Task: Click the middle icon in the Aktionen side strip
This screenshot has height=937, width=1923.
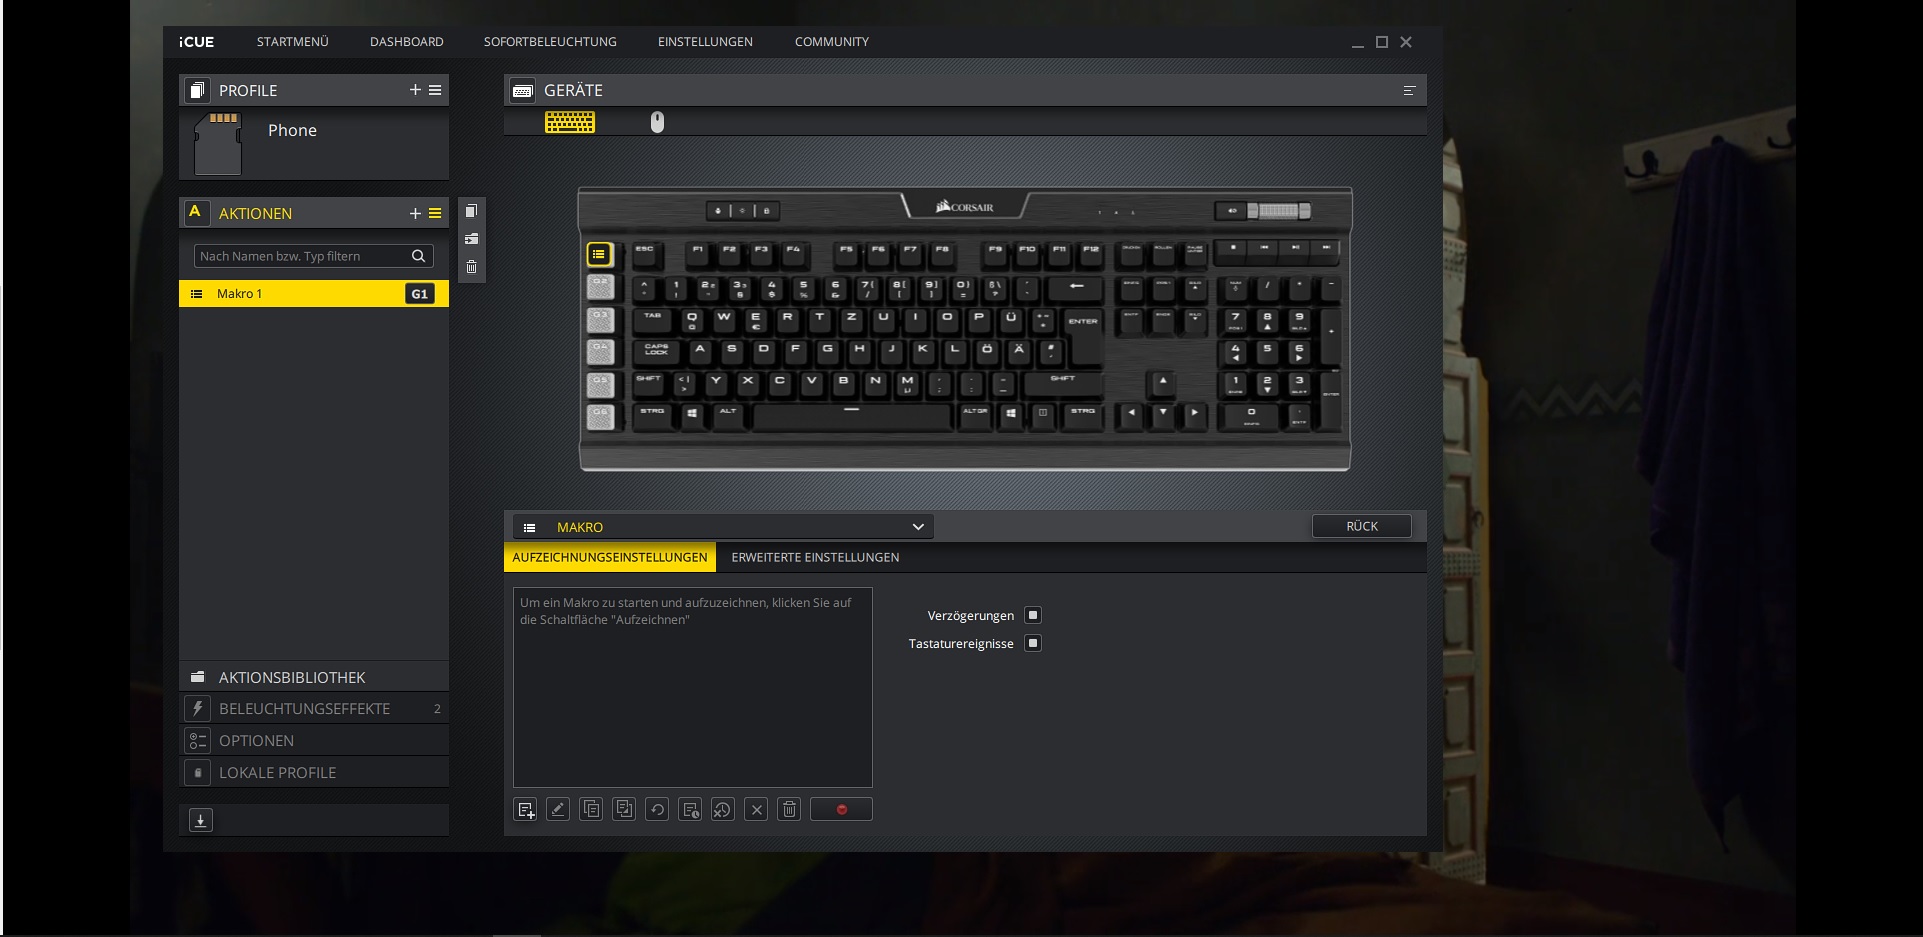Action: point(472,239)
